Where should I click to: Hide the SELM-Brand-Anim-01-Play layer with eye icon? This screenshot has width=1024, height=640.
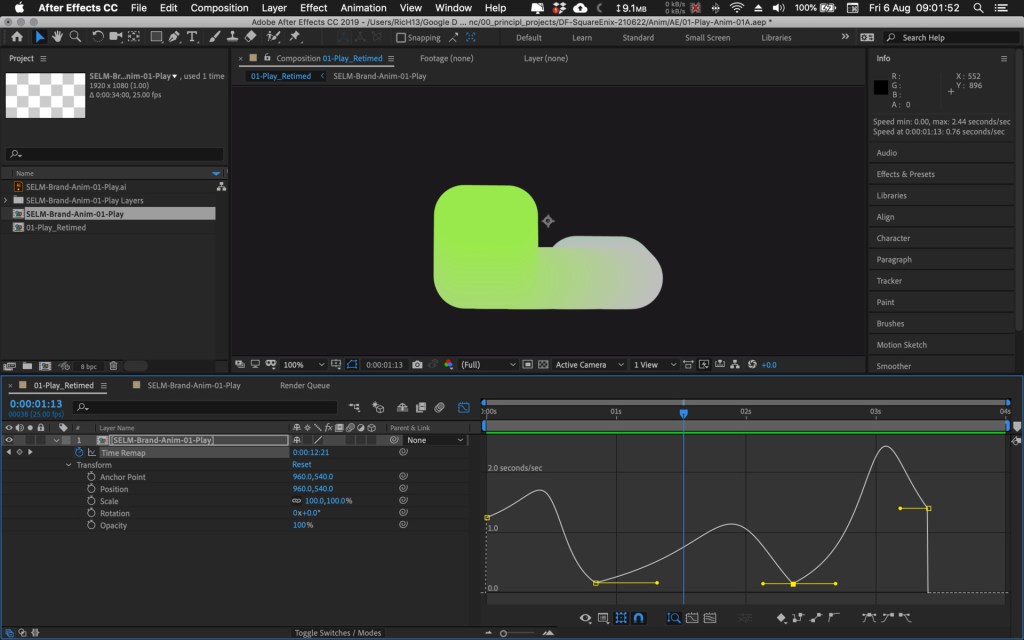9,440
